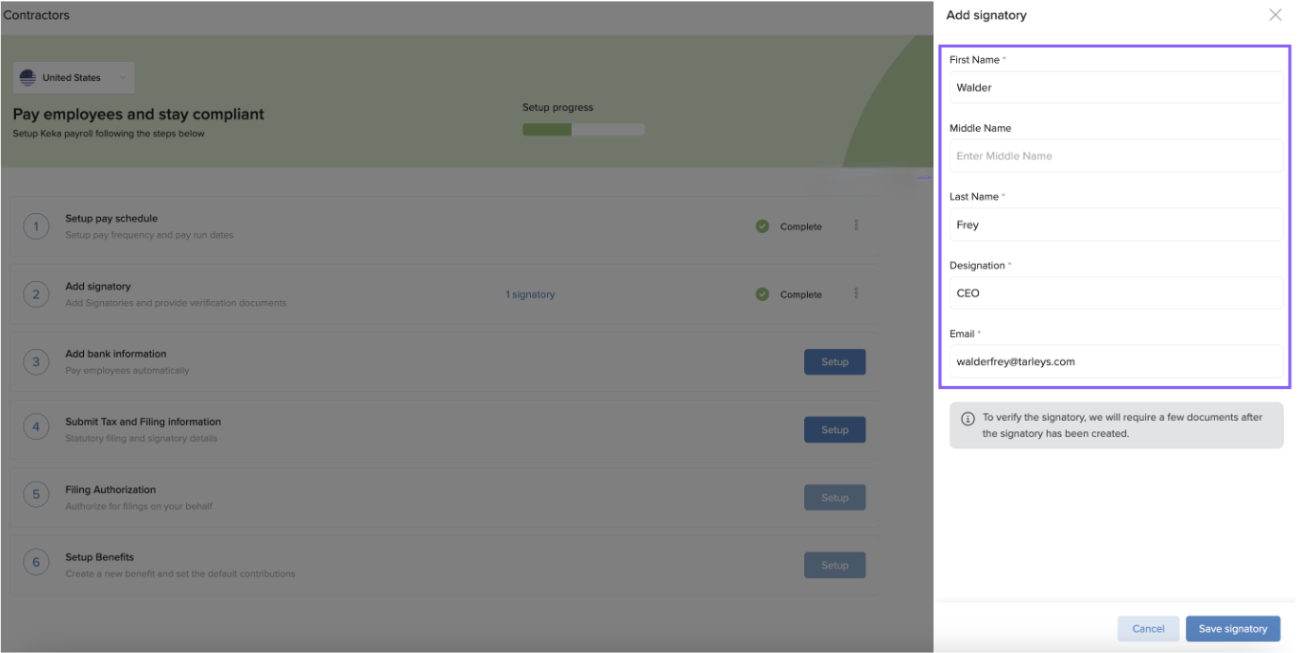Screen dimensions: 1313x653
Task: Expand the United States country dropdown
Action: (x=122, y=78)
